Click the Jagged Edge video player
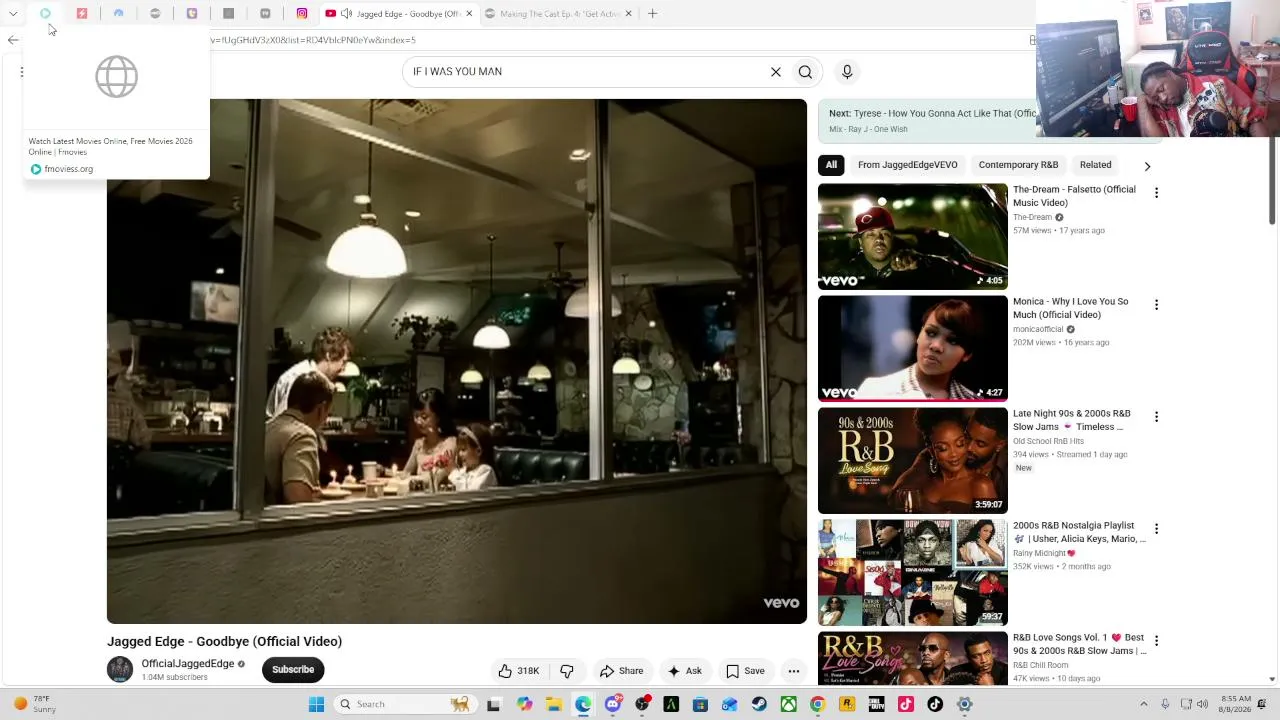Viewport: 1280px width, 720px height. coord(457,361)
